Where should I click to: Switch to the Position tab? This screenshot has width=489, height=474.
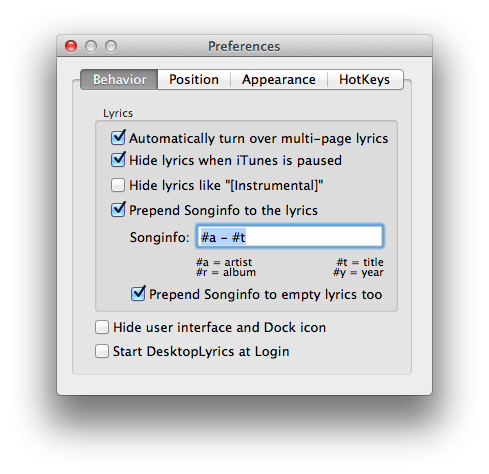pos(194,80)
